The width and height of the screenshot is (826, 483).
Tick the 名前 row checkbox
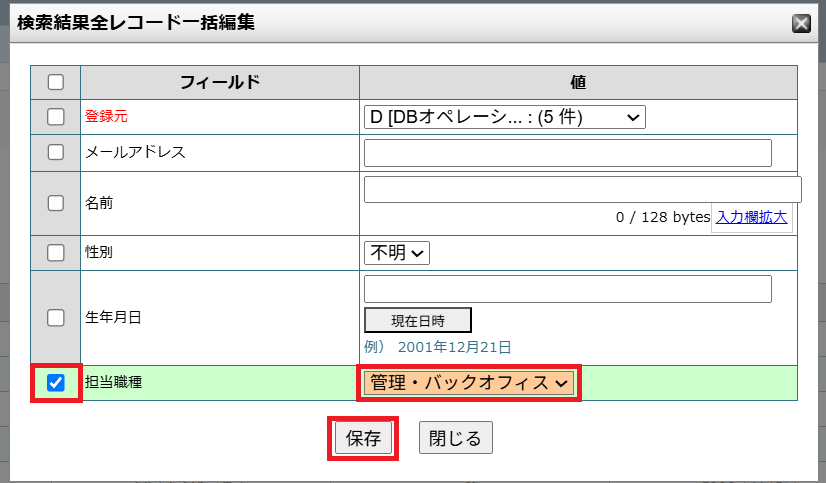[56, 202]
